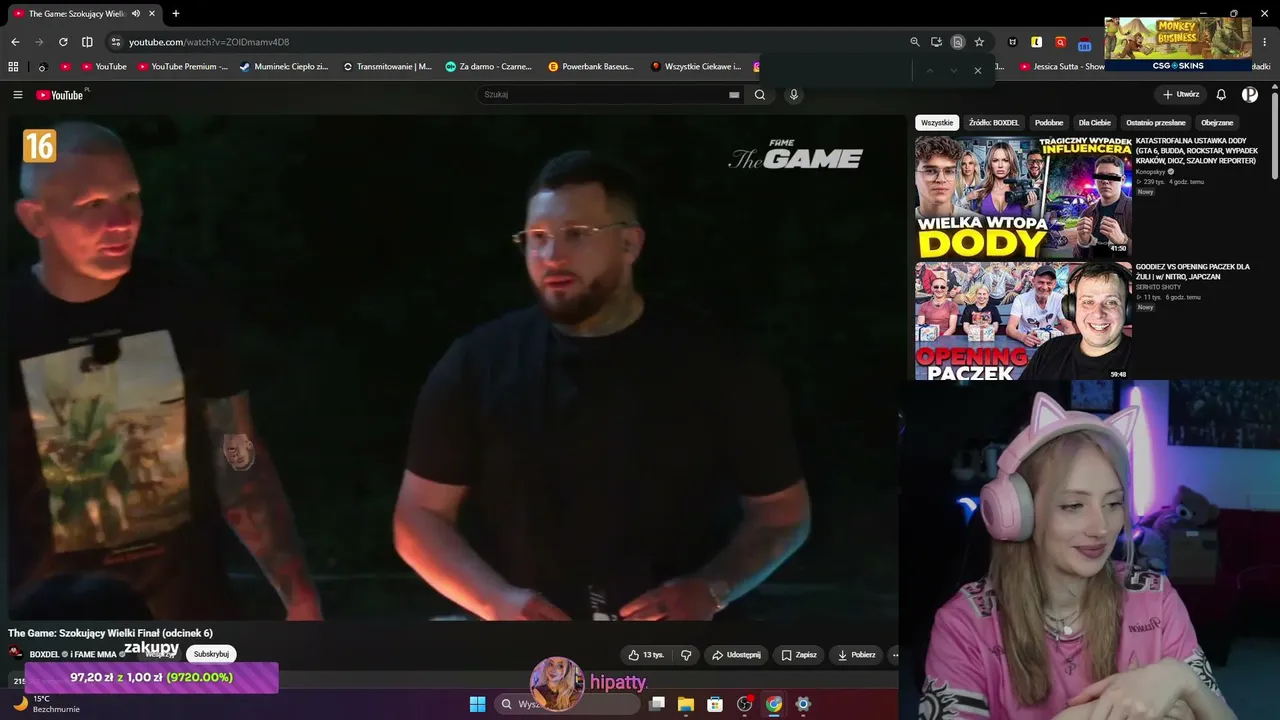Open the Wszystkie Ciekawe bookmark

pos(696,67)
